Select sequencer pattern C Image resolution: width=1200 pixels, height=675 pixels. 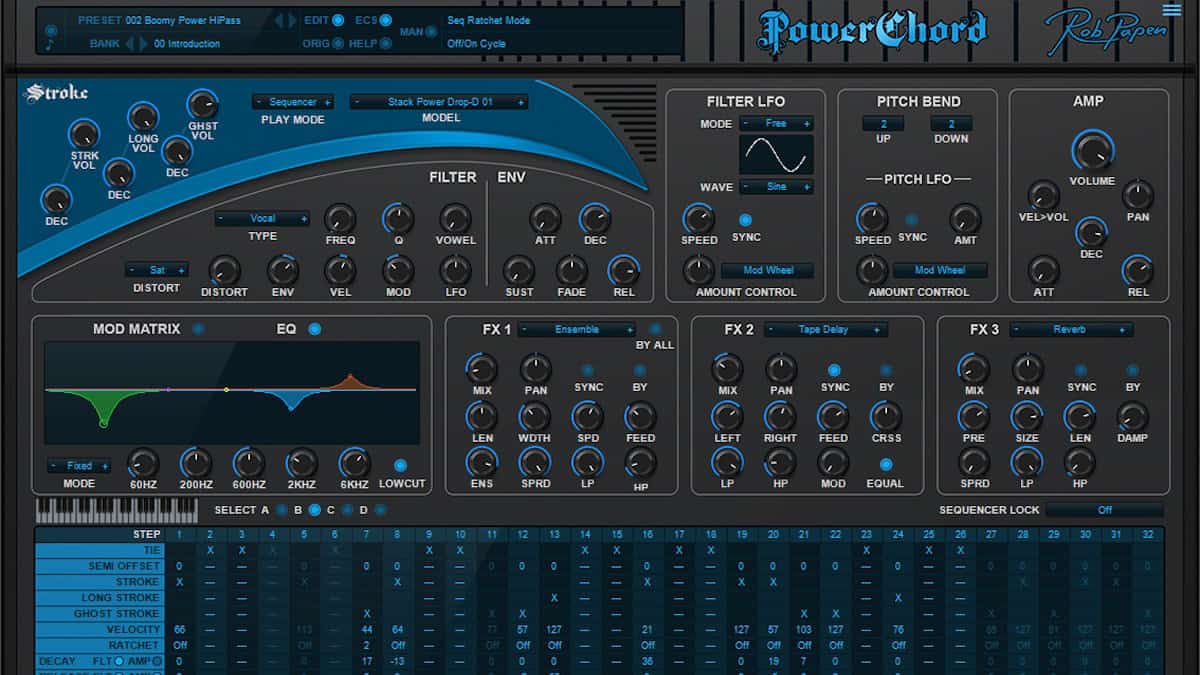click(x=347, y=510)
